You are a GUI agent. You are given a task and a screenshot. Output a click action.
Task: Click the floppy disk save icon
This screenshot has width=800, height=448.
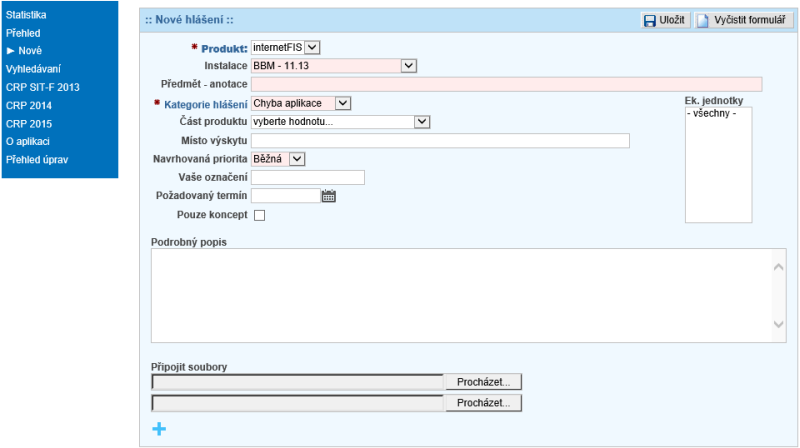pos(649,20)
